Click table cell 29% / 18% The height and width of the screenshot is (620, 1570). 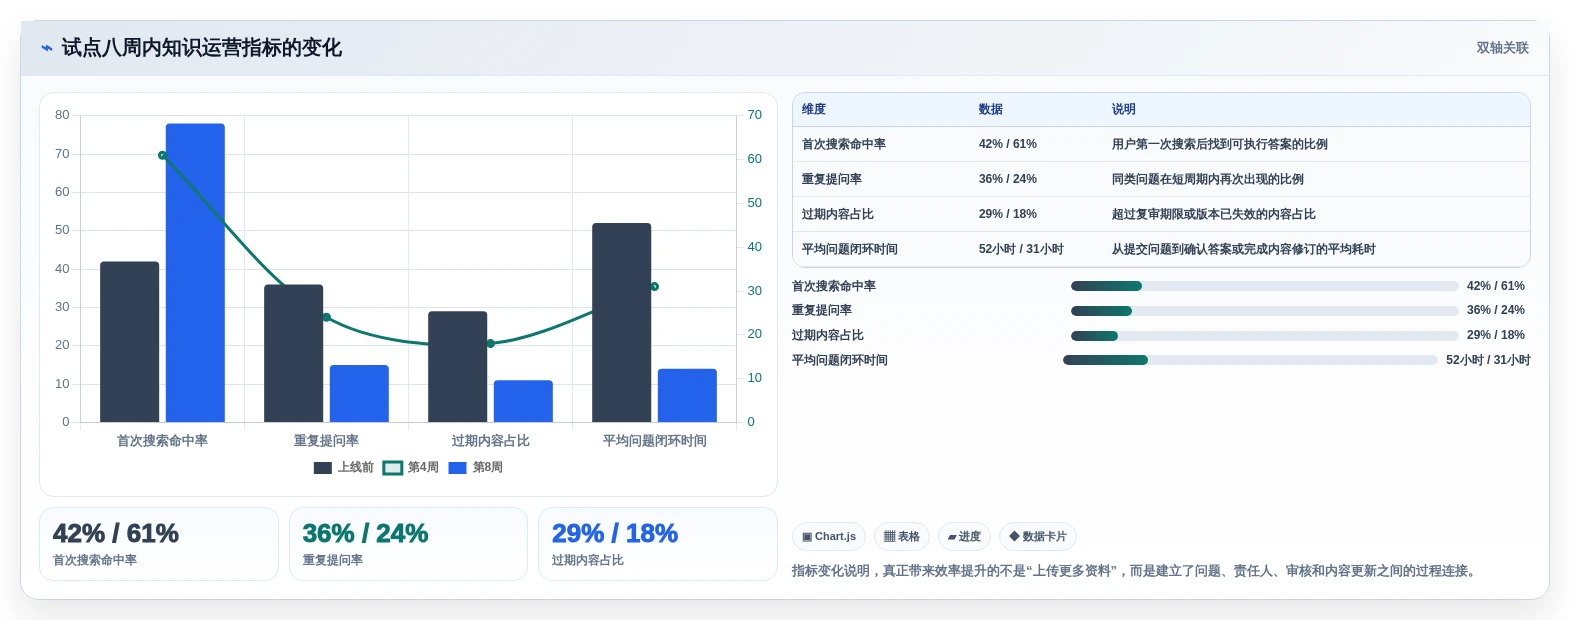pos(1008,214)
